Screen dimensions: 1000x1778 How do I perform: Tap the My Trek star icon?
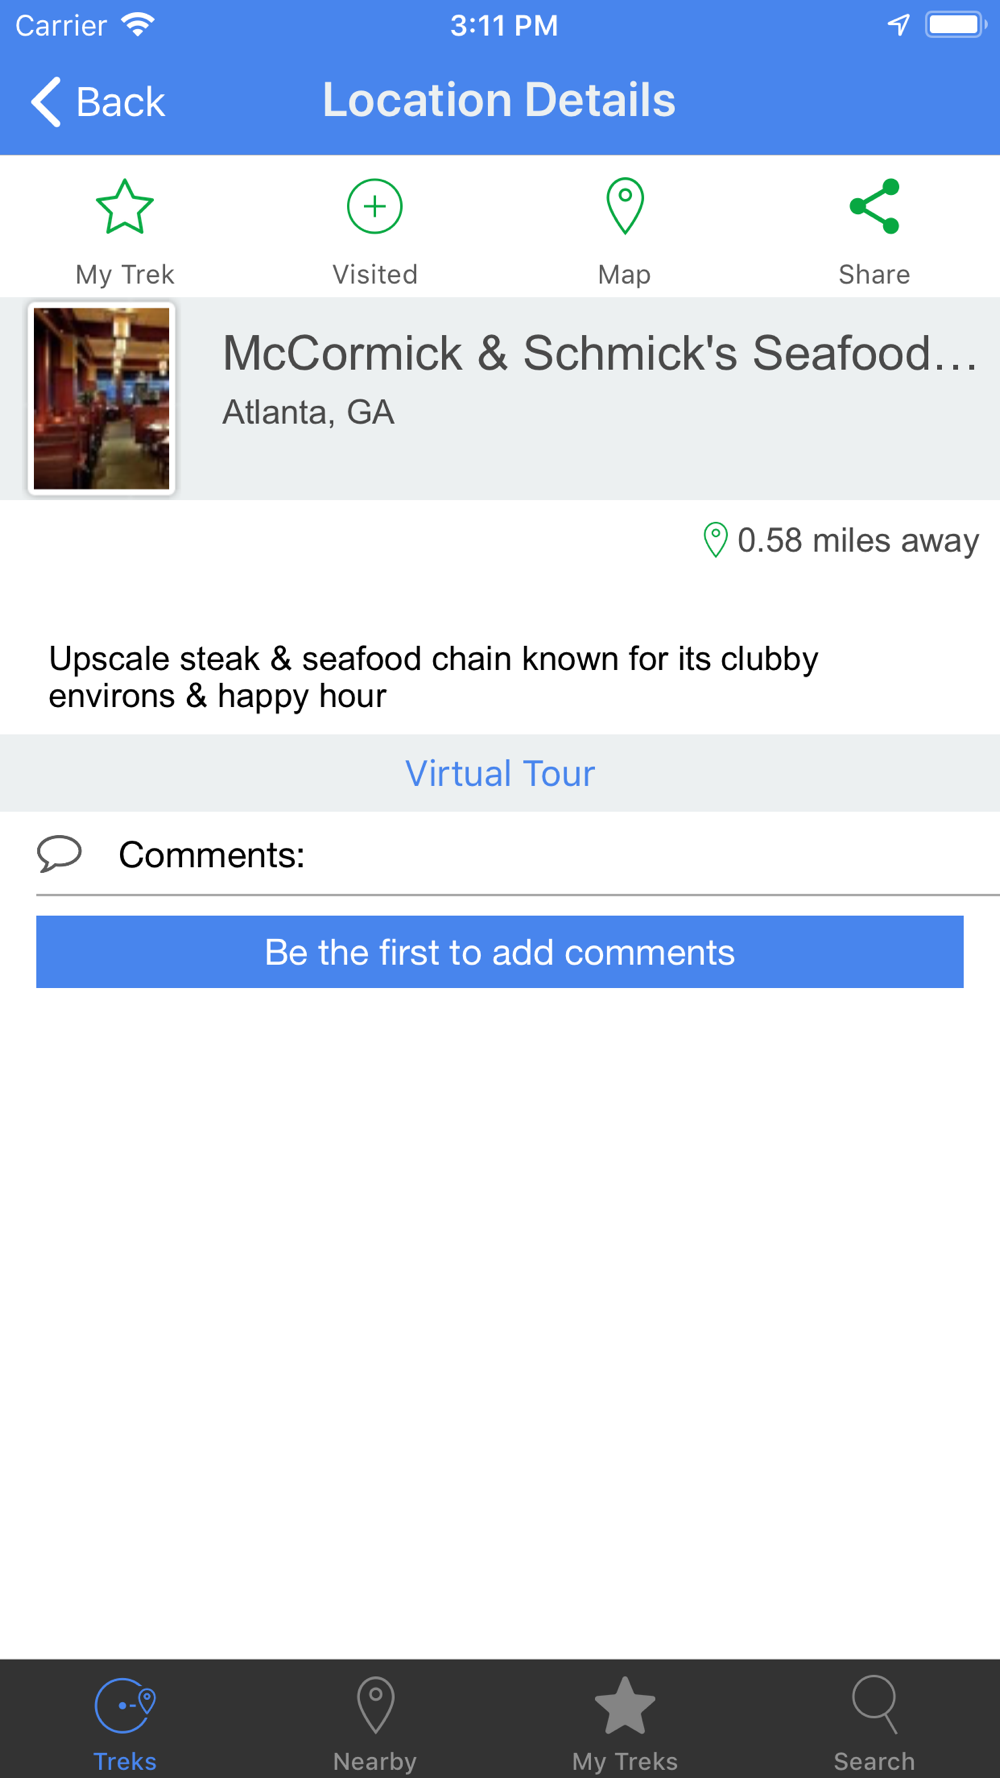pyautogui.click(x=125, y=207)
